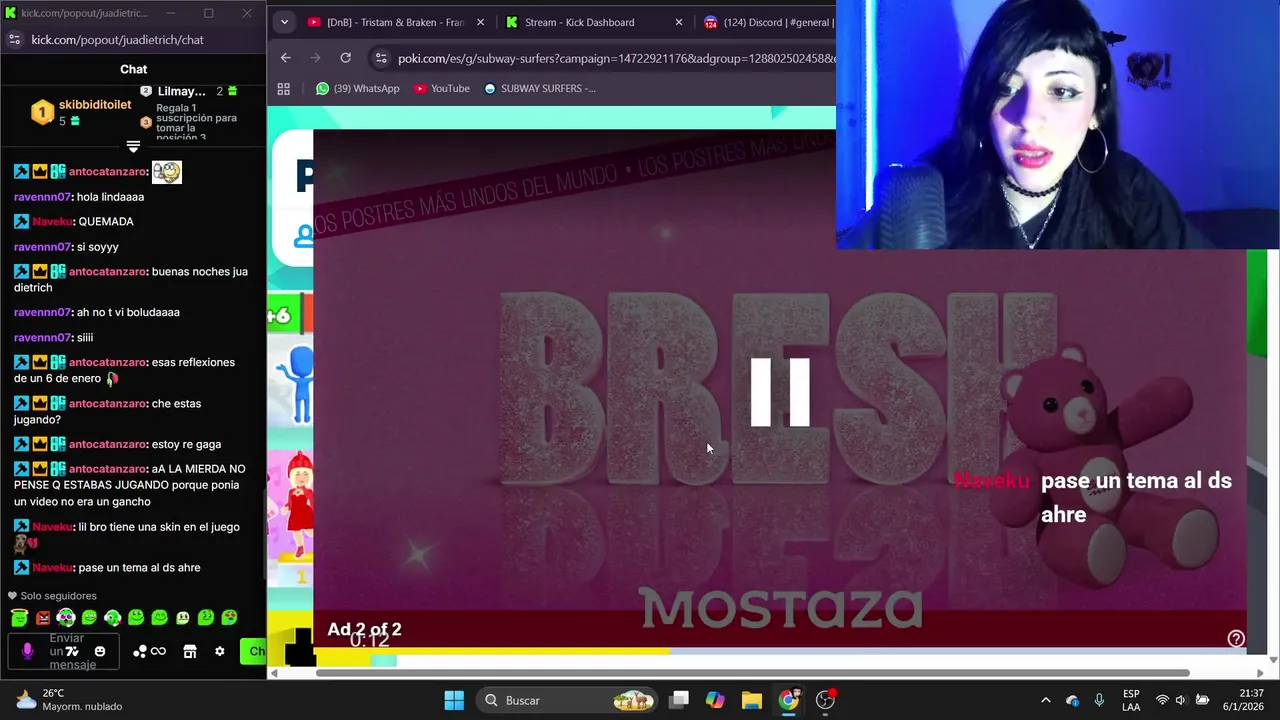Open the YouTube bookmark
The image size is (1280, 720).
pyautogui.click(x=441, y=88)
